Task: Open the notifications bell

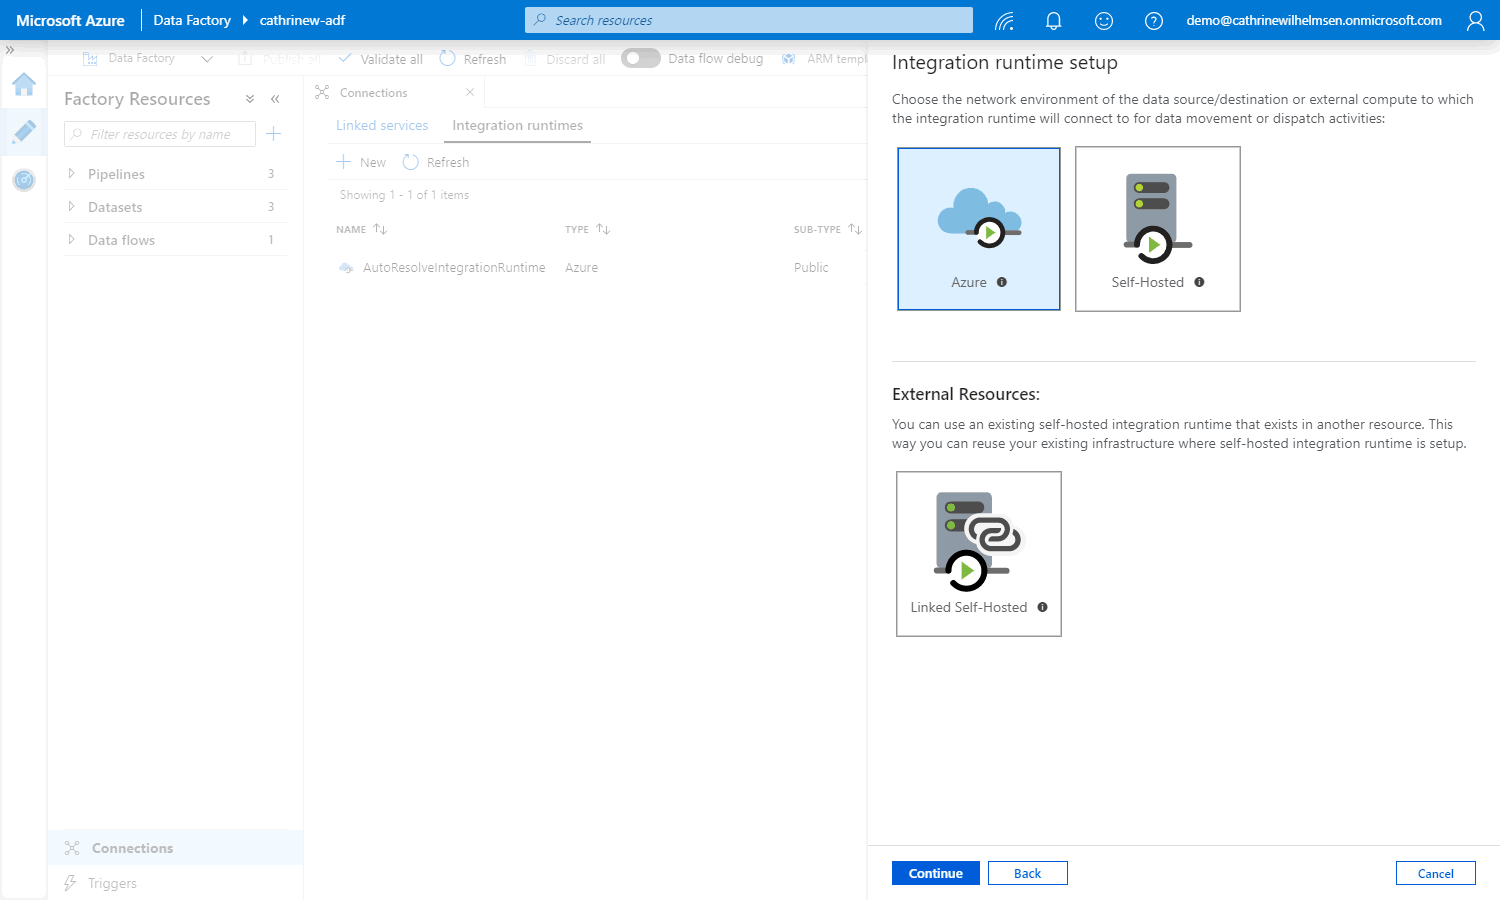Action: tap(1053, 20)
